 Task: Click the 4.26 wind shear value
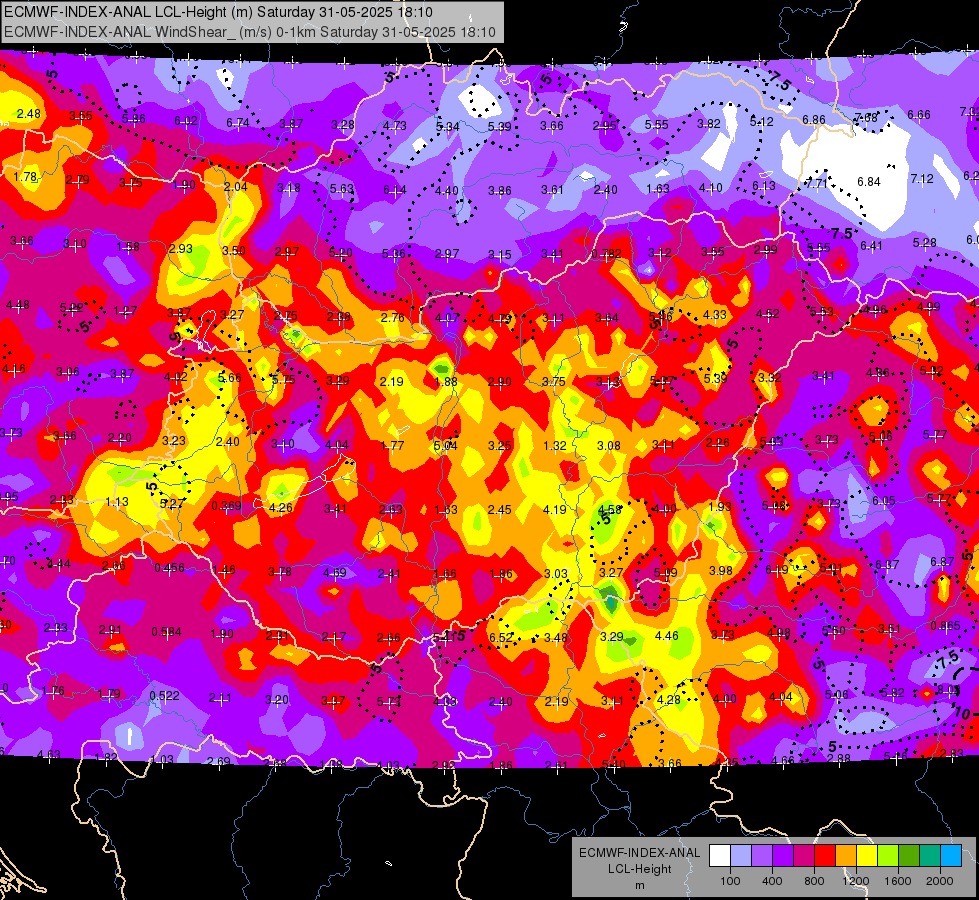280,508
